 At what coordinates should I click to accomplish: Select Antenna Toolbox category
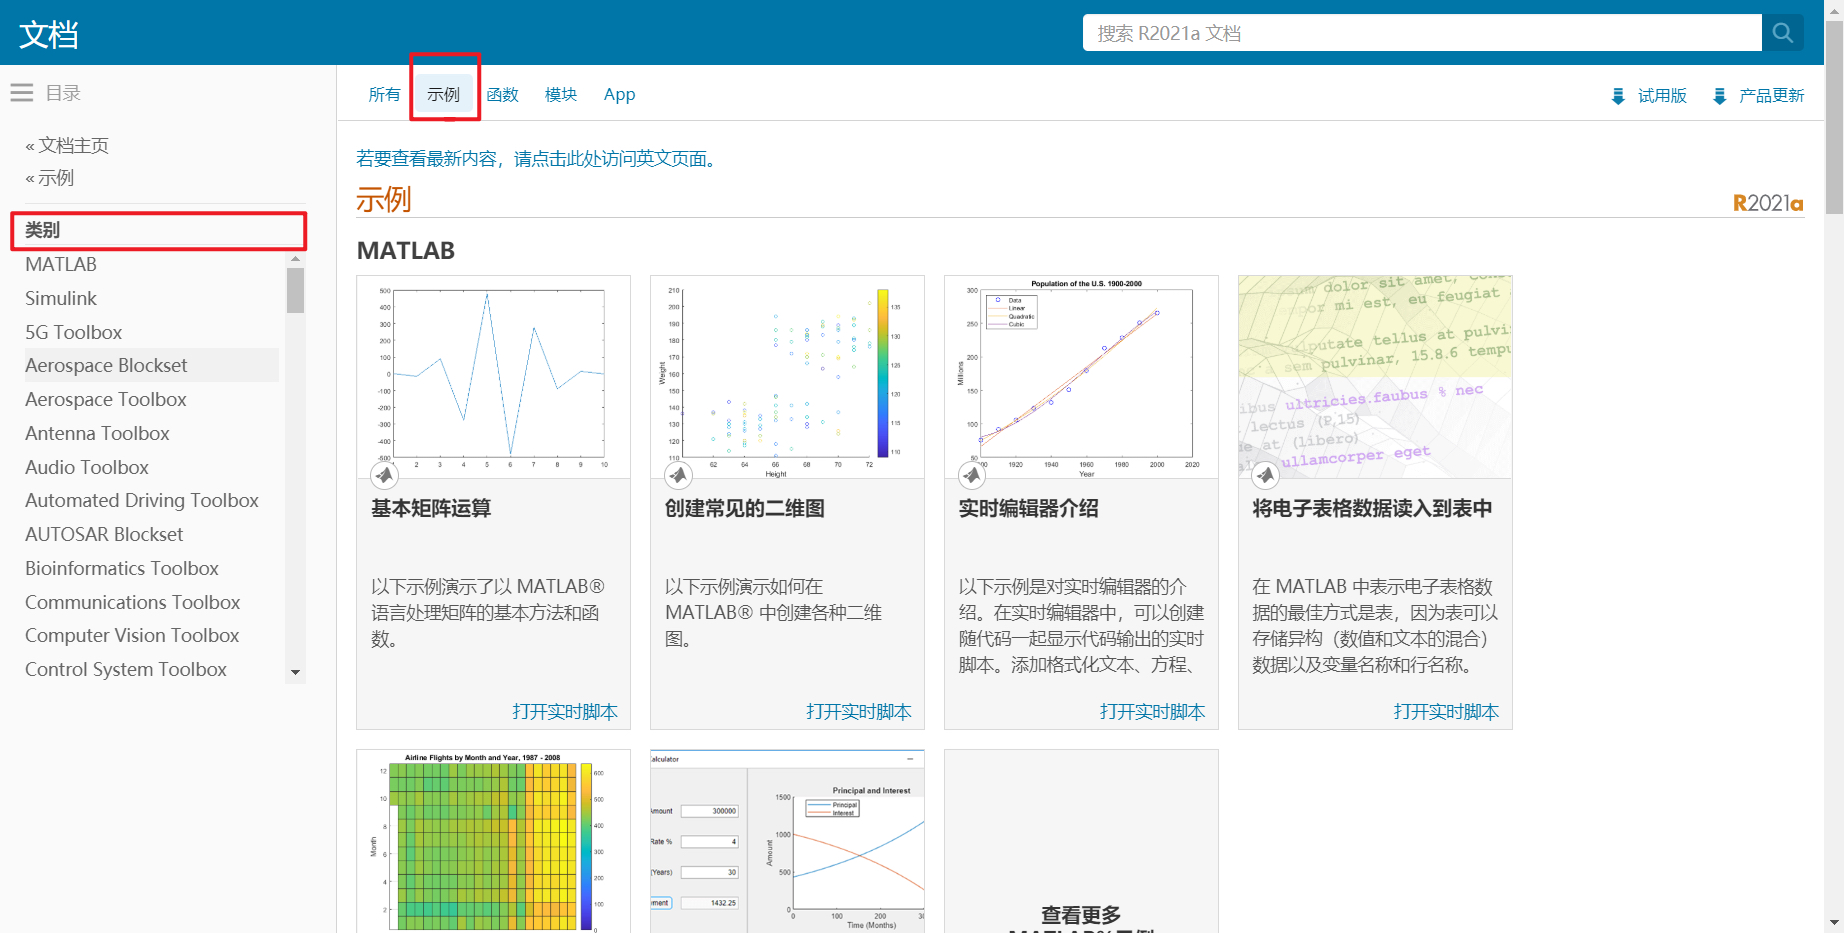pos(97,434)
